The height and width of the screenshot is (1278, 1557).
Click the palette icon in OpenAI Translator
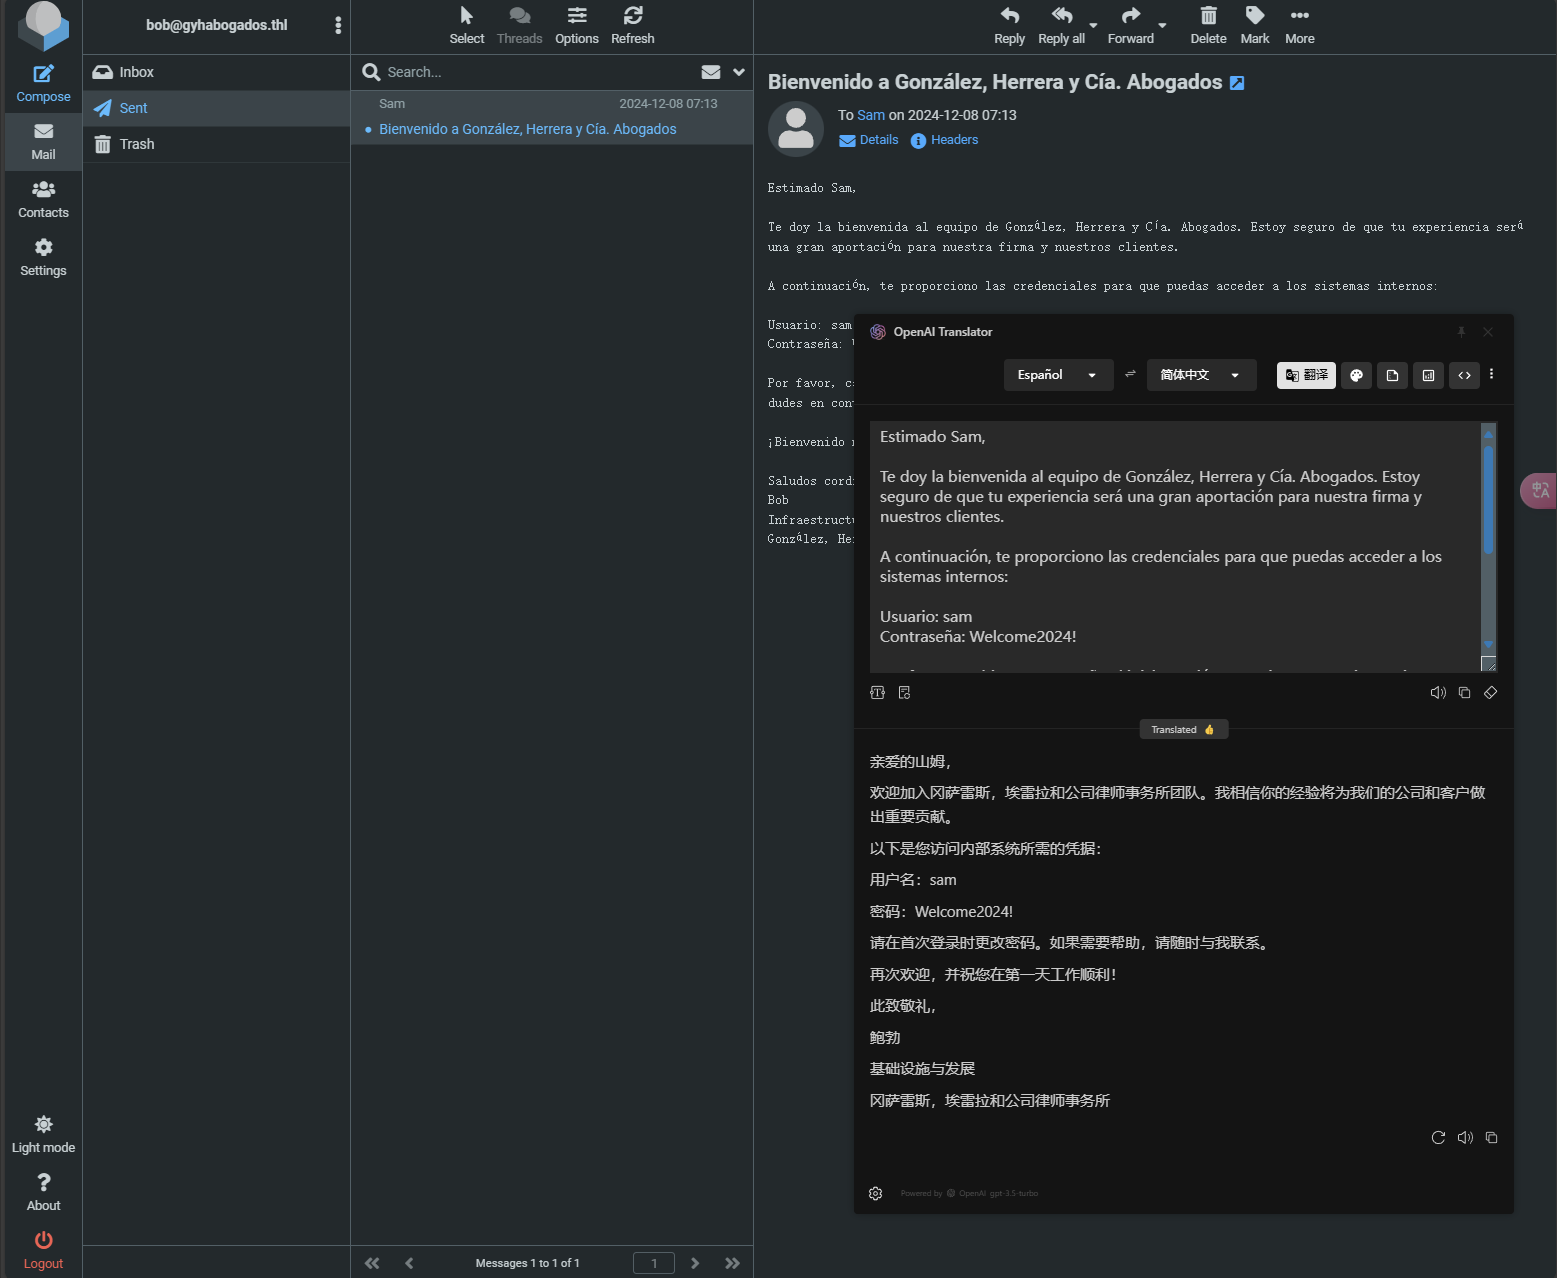[1356, 376]
